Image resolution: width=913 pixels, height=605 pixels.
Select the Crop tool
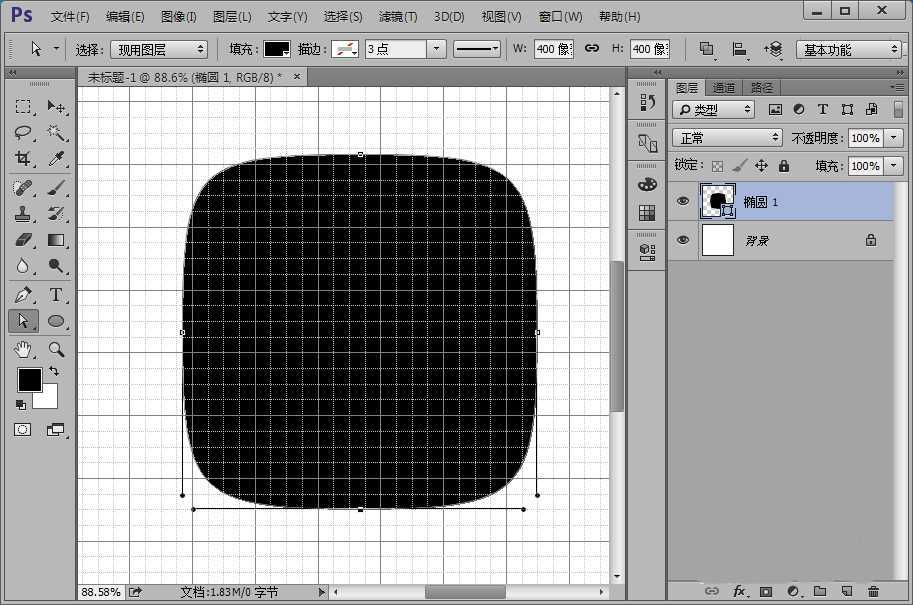point(24,159)
